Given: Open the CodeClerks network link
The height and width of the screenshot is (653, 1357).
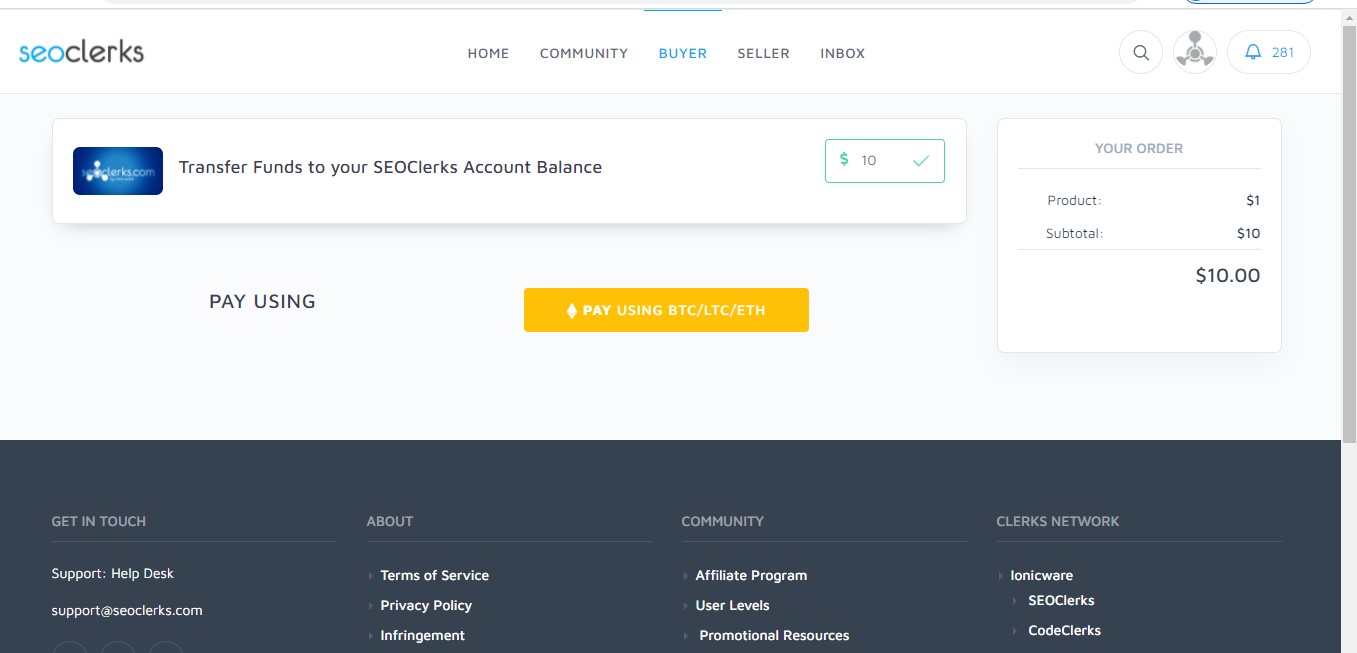Looking at the screenshot, I should point(1064,630).
